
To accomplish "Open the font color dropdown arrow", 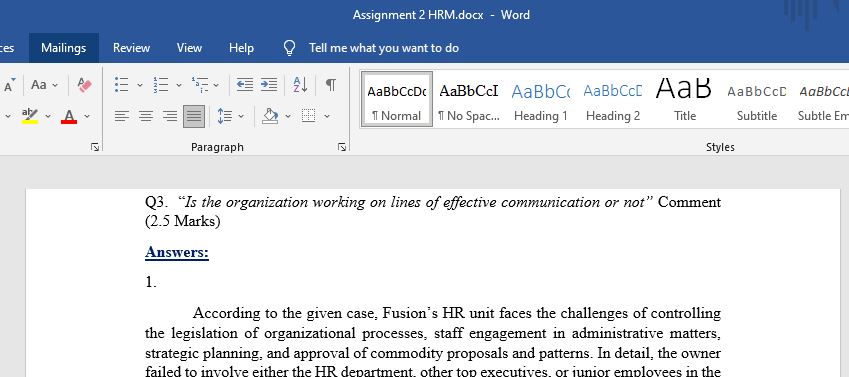I will point(87,116).
